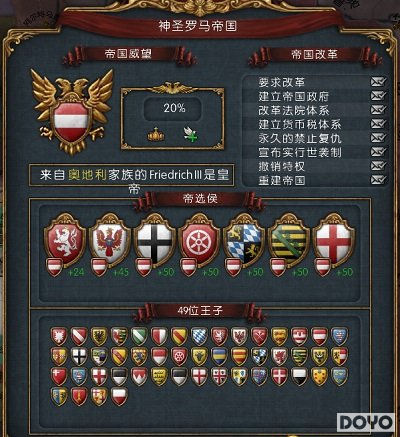Click the 20% imperial authority value box

coord(173,108)
